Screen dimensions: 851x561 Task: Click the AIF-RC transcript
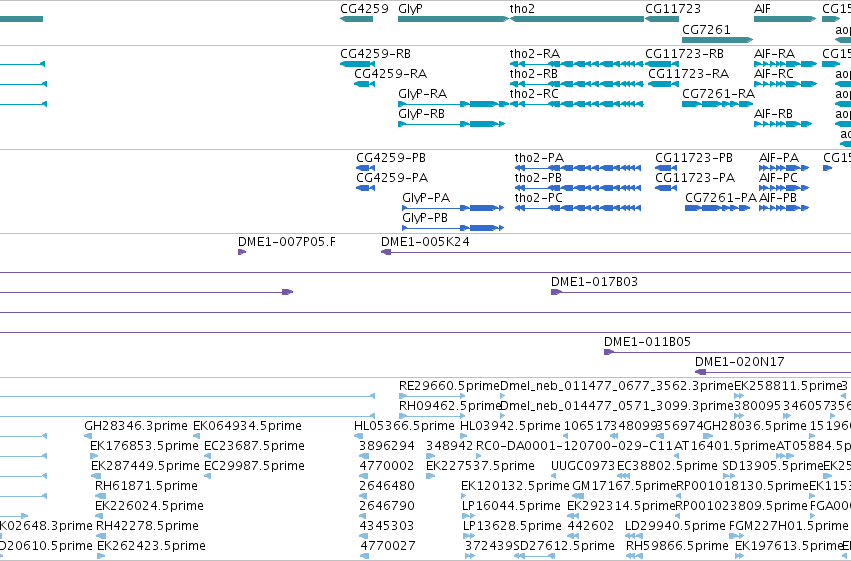785,84
